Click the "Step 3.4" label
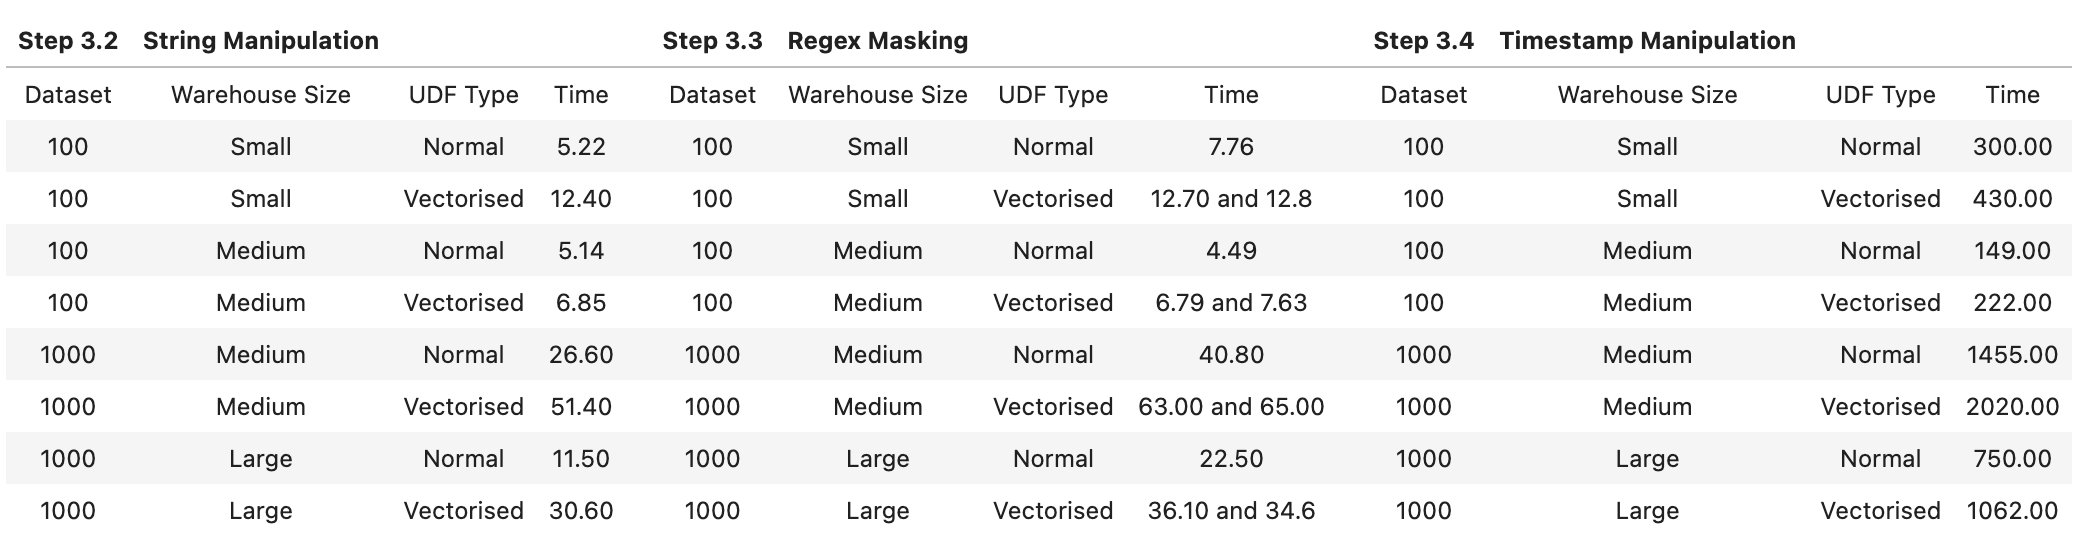 (1423, 41)
